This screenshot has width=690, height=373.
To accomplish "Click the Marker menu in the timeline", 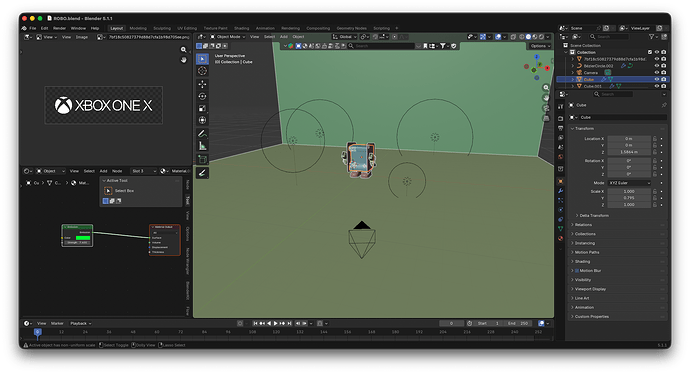I will pyautogui.click(x=57, y=323).
